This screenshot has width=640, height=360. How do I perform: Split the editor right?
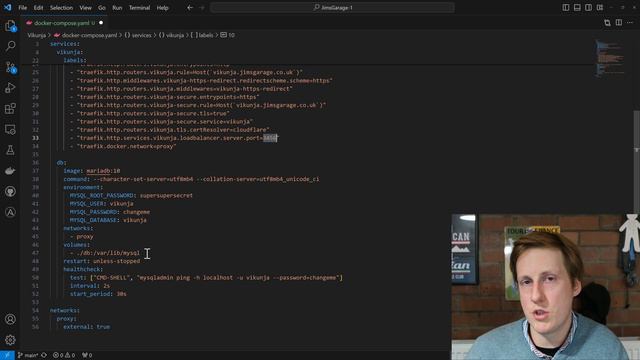coord(619,23)
